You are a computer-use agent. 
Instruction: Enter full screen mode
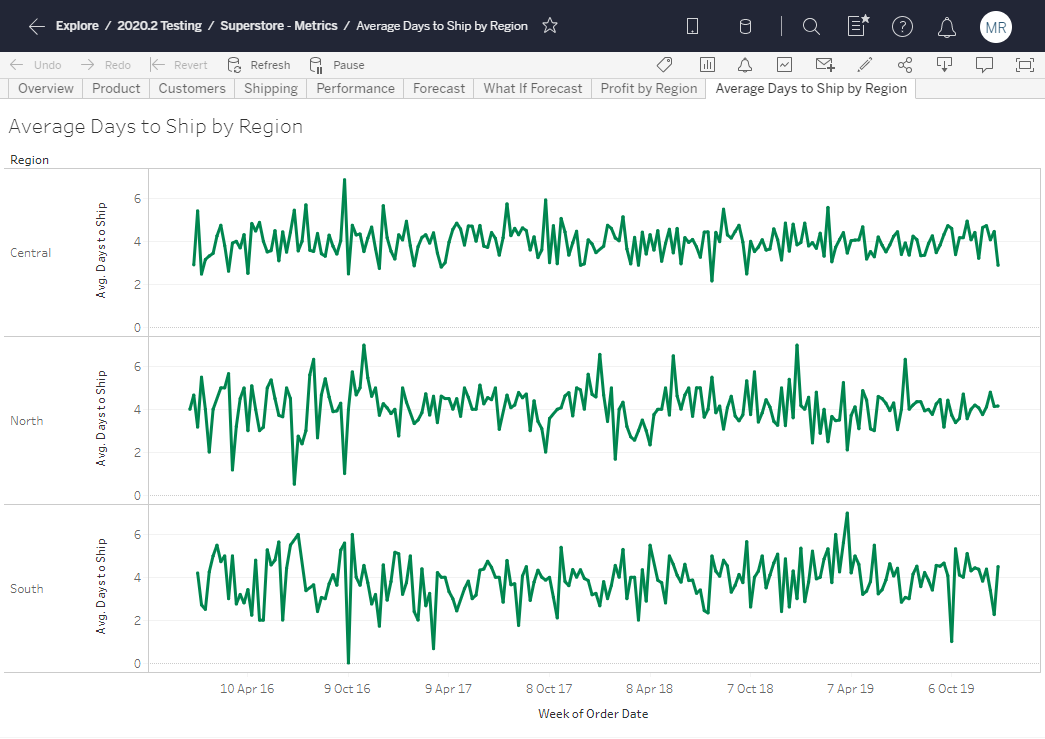coord(1024,65)
